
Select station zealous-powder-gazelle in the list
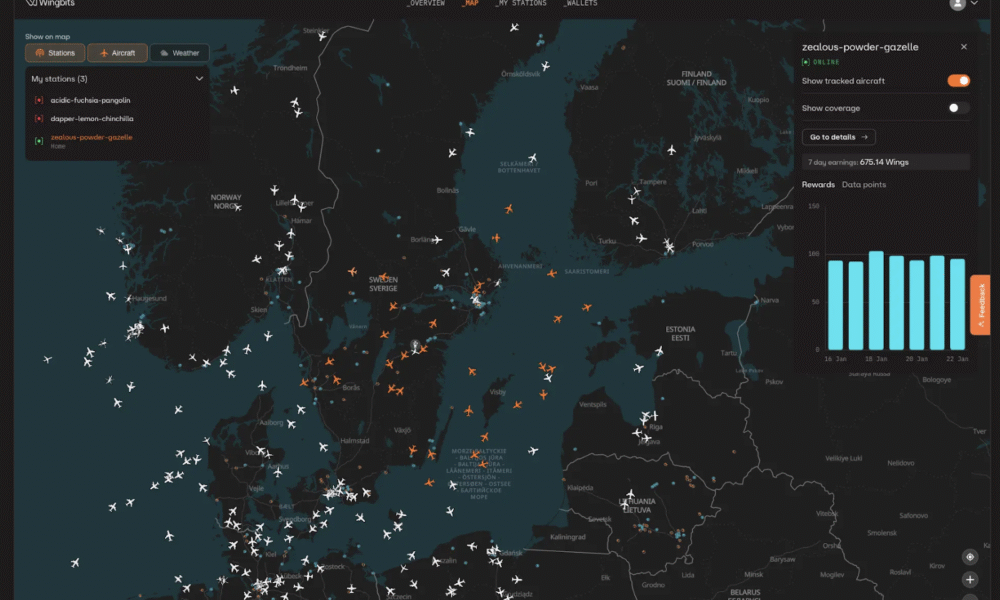pyautogui.click(x=92, y=137)
